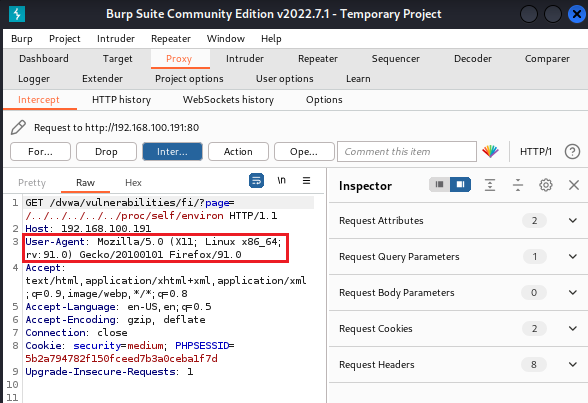The width and height of the screenshot is (588, 403).
Task: Open the Help menu
Action: pyautogui.click(x=271, y=39)
